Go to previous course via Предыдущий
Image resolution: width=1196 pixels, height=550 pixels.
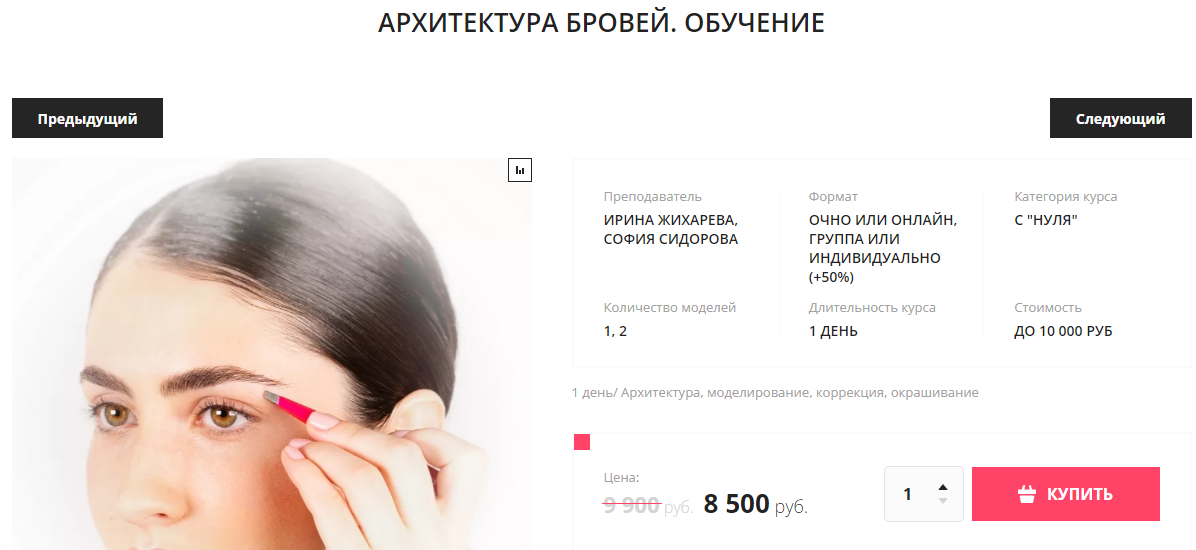pos(87,118)
